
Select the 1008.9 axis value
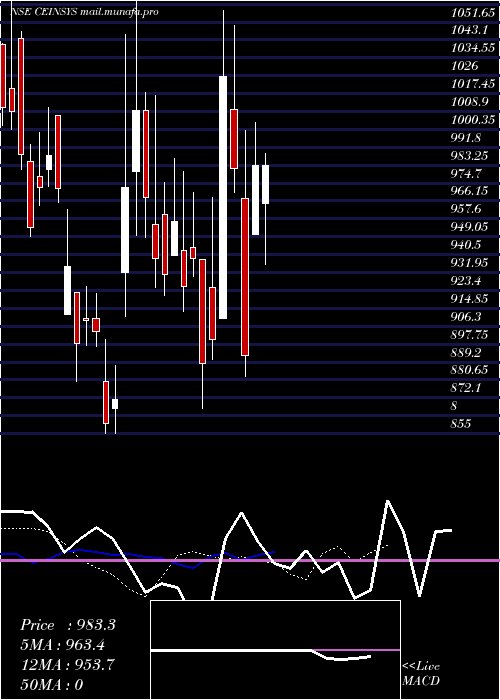coord(469,102)
